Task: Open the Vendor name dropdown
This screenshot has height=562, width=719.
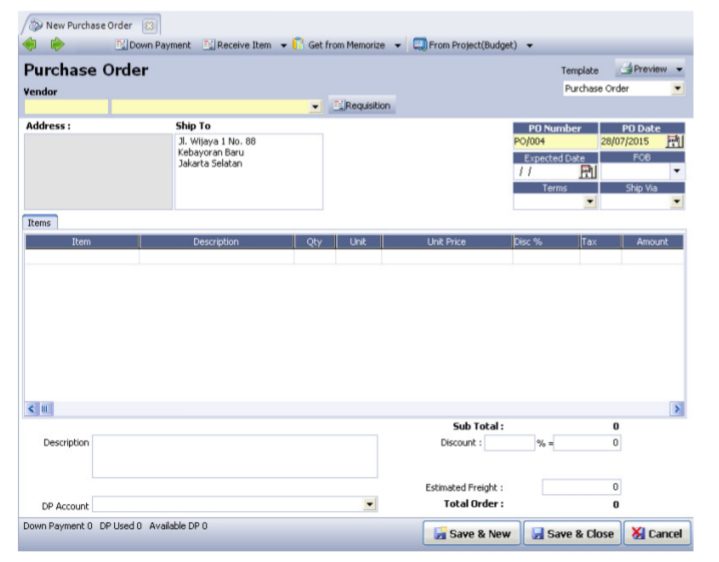Action: coord(315,107)
